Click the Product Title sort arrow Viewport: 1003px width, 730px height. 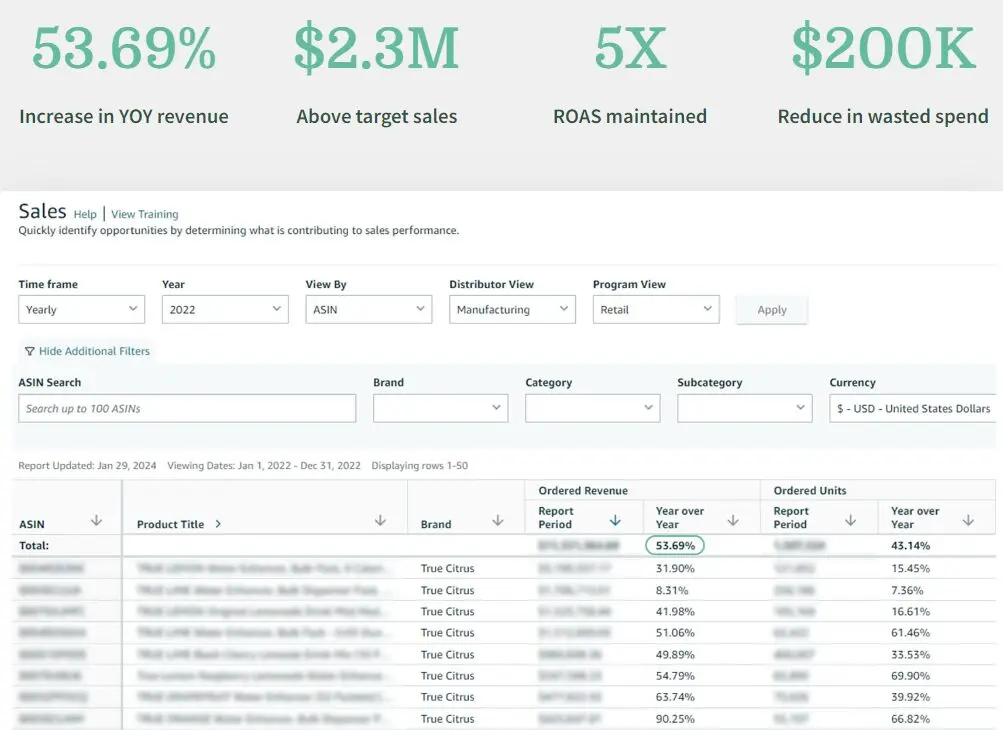[x=380, y=520]
